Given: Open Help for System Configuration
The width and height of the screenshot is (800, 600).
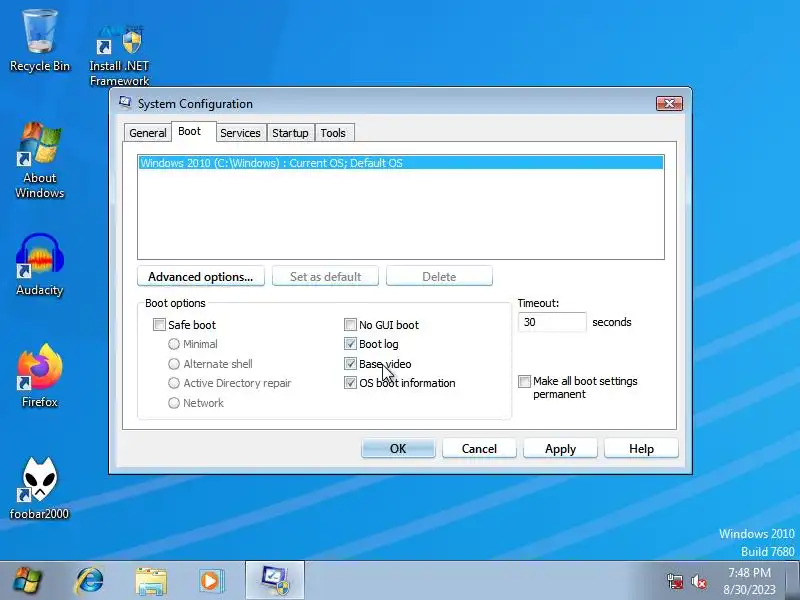Looking at the screenshot, I should click(x=641, y=448).
